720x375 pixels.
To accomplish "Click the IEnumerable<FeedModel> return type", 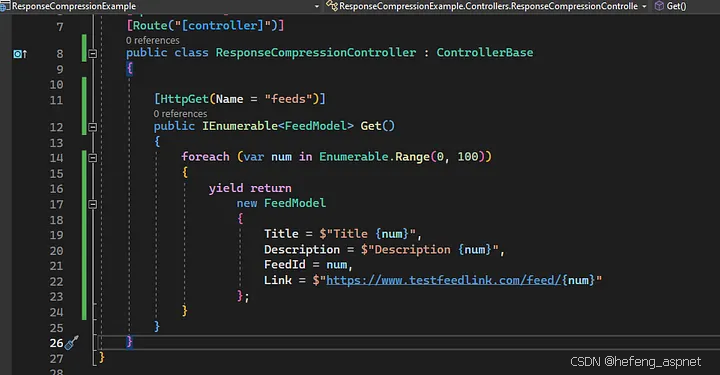I will click(x=278, y=126).
